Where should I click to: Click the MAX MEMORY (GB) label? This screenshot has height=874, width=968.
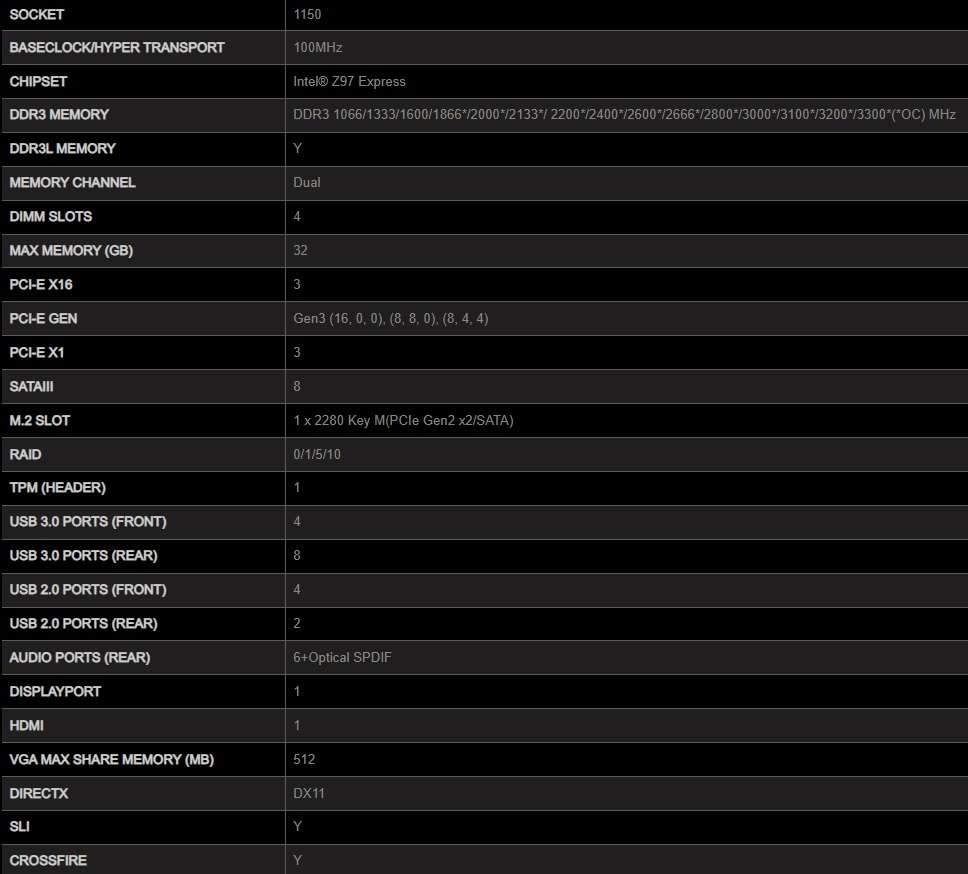[x=70, y=250]
